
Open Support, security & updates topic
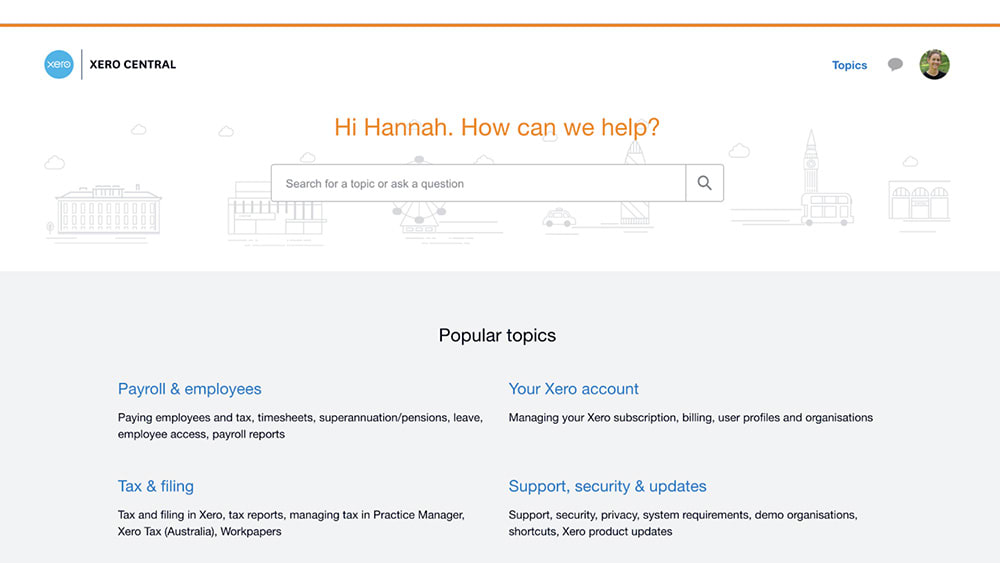(x=607, y=486)
